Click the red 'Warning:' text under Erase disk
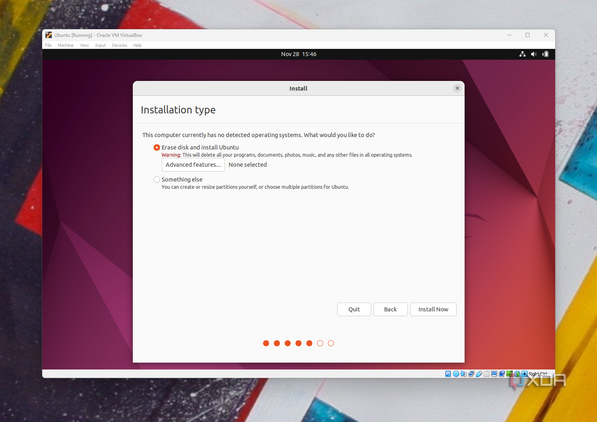Viewport: 597px width, 422px height. 171,155
